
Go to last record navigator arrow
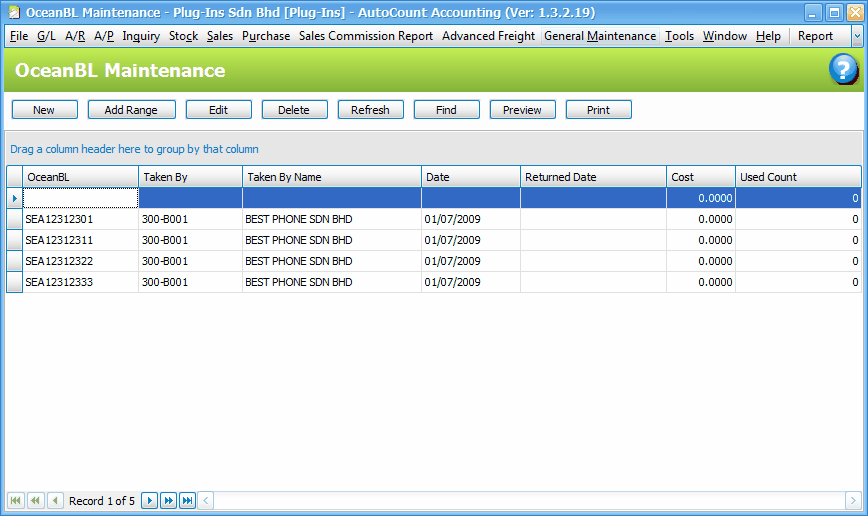[188, 500]
